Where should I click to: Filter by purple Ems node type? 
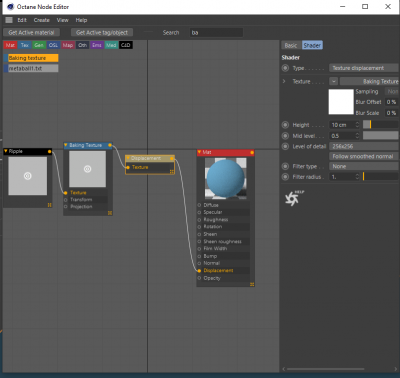tap(97, 45)
